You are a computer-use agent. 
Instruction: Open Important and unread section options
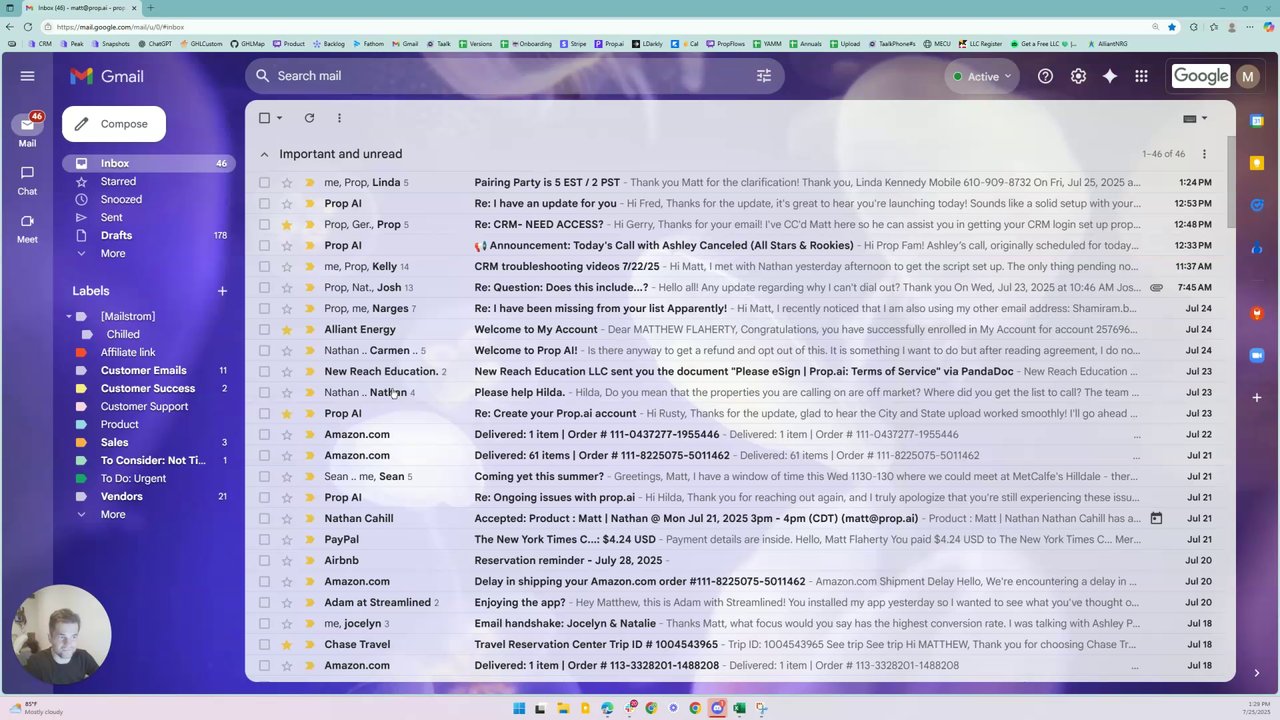coord(1204,154)
